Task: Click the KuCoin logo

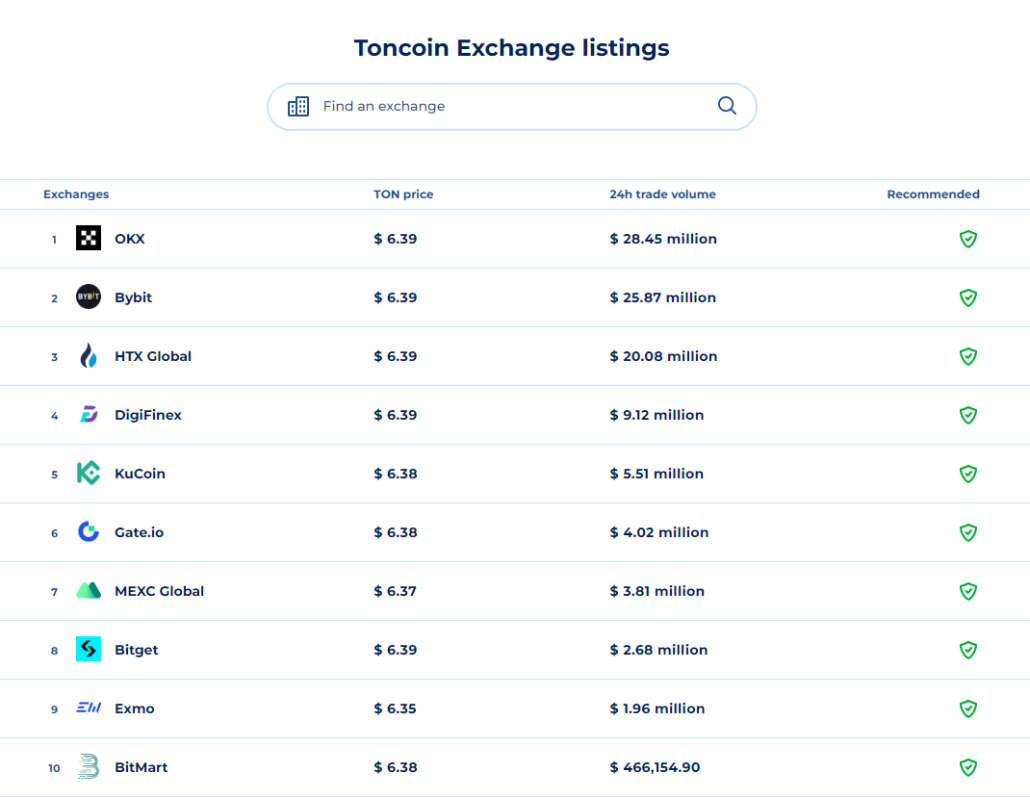Action: click(88, 473)
